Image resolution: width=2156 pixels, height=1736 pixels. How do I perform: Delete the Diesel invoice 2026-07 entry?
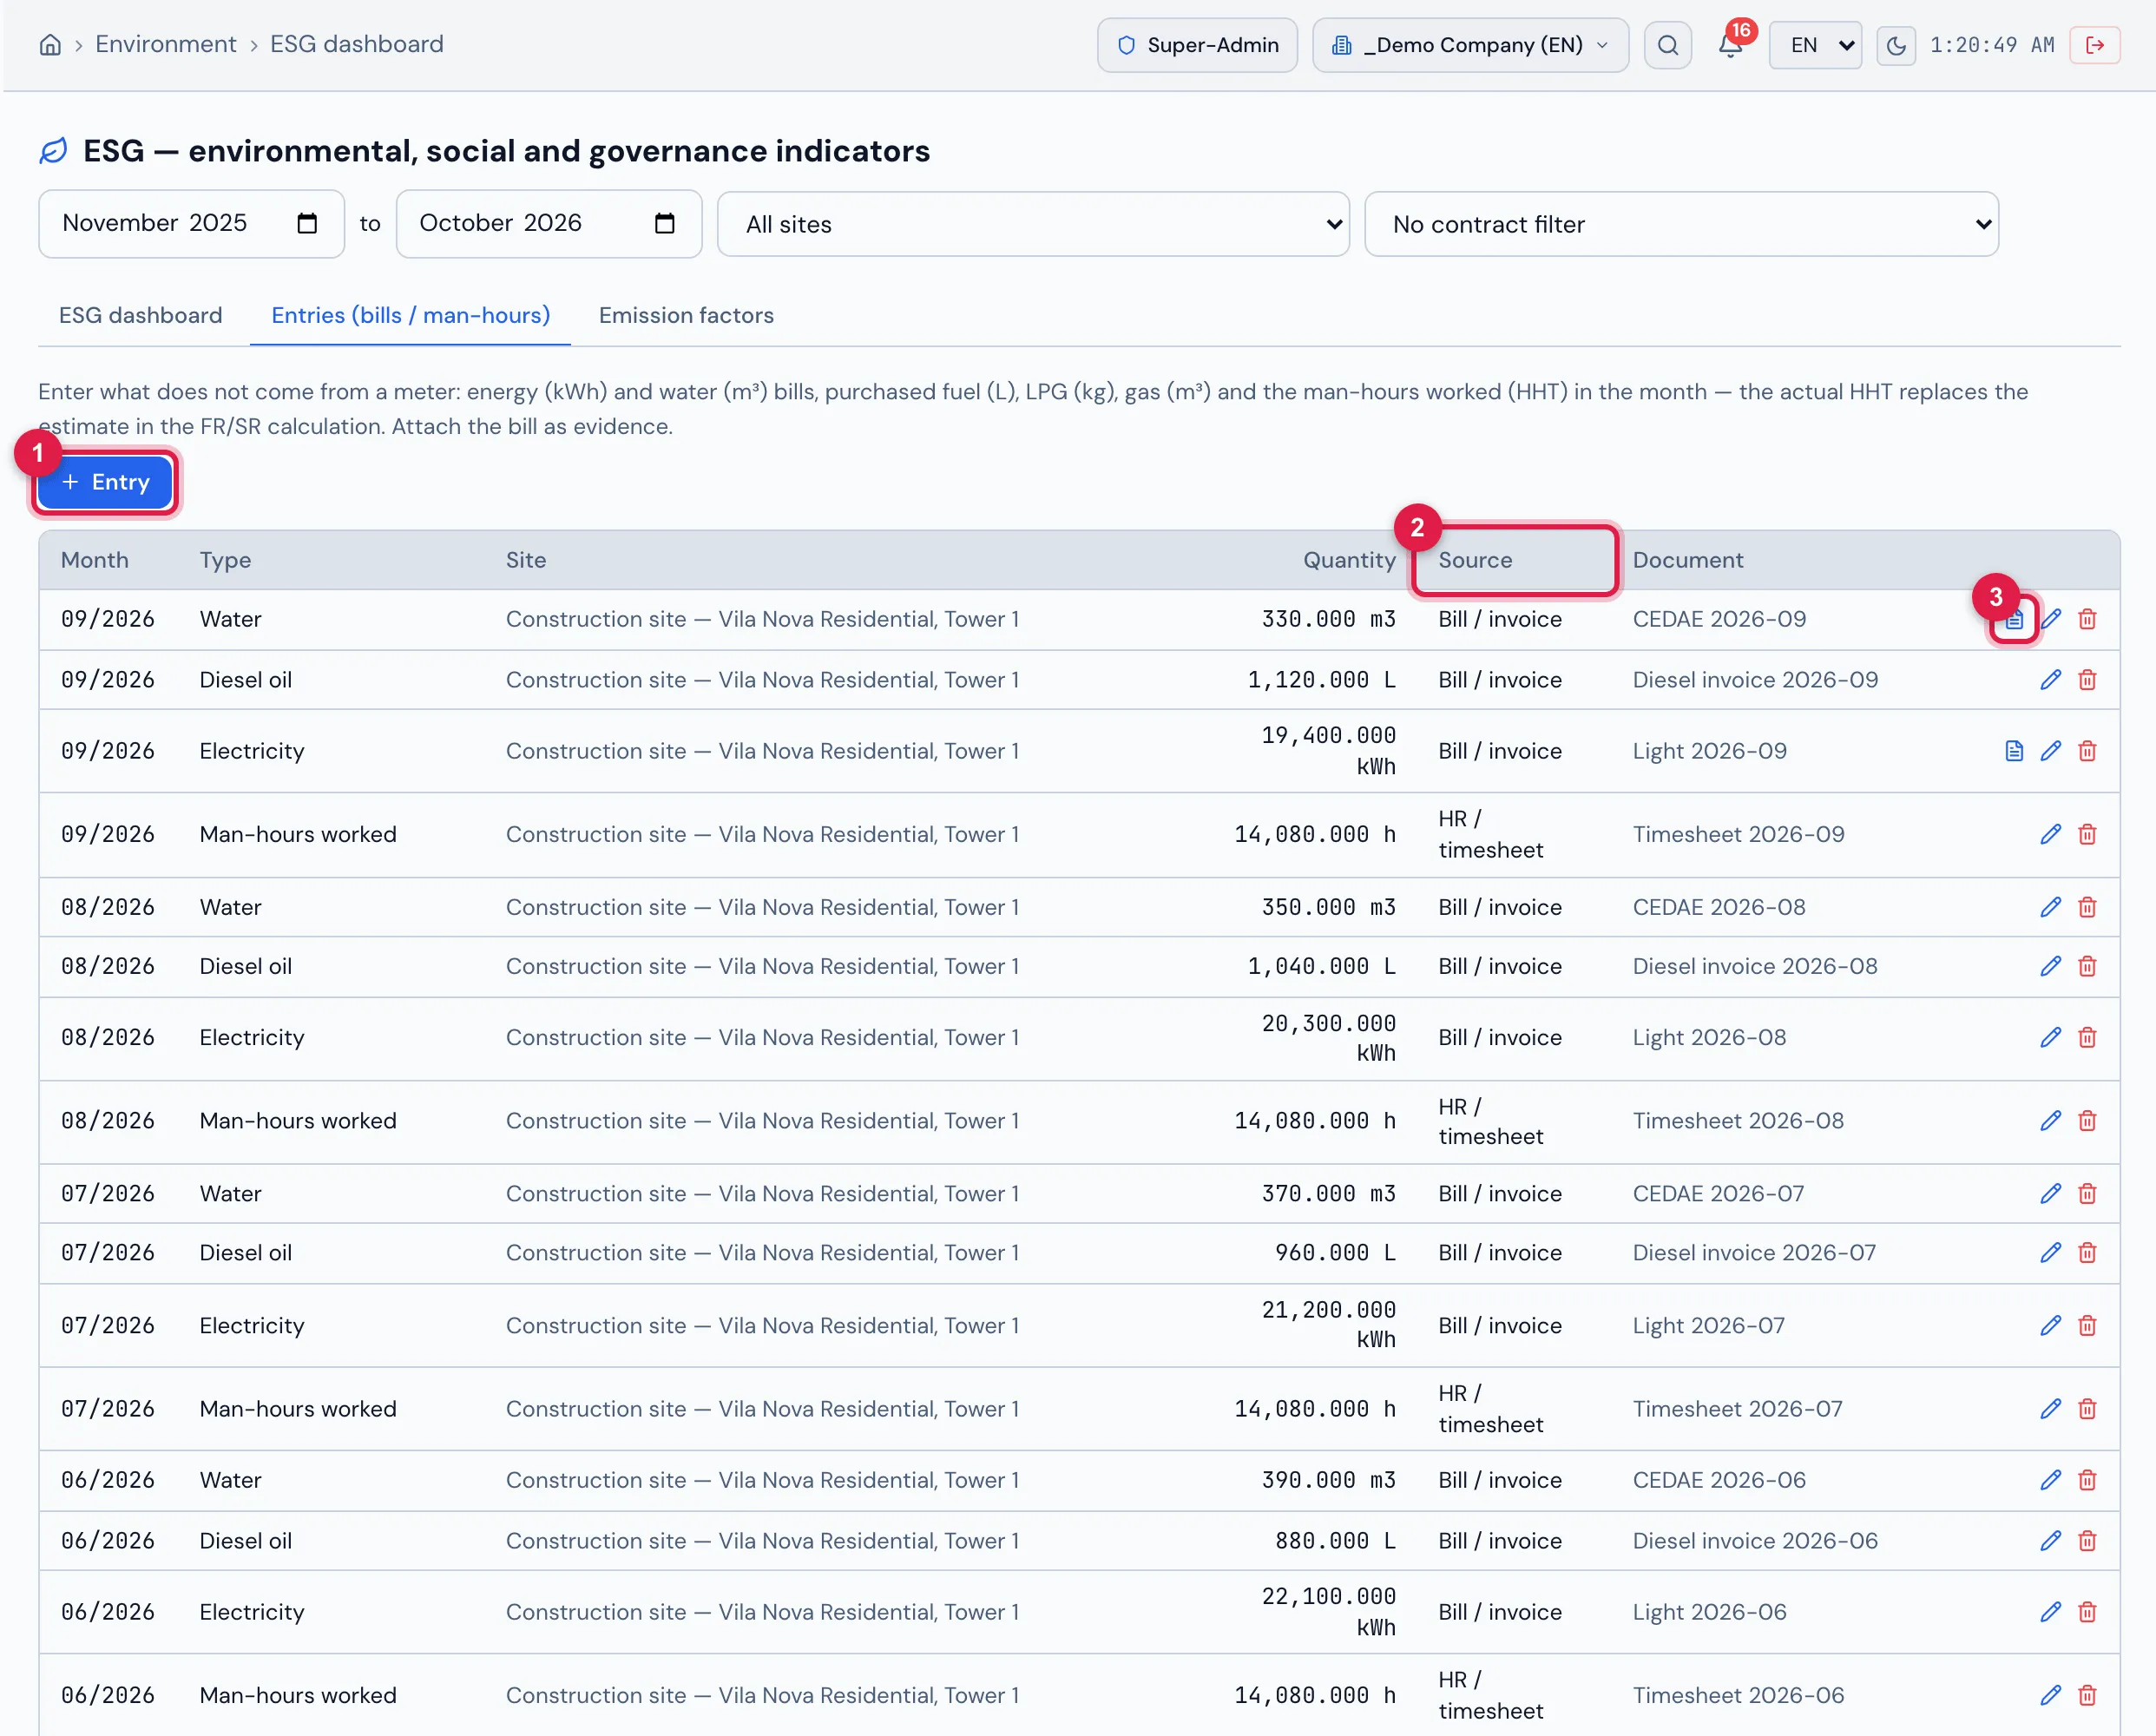pos(2087,1252)
